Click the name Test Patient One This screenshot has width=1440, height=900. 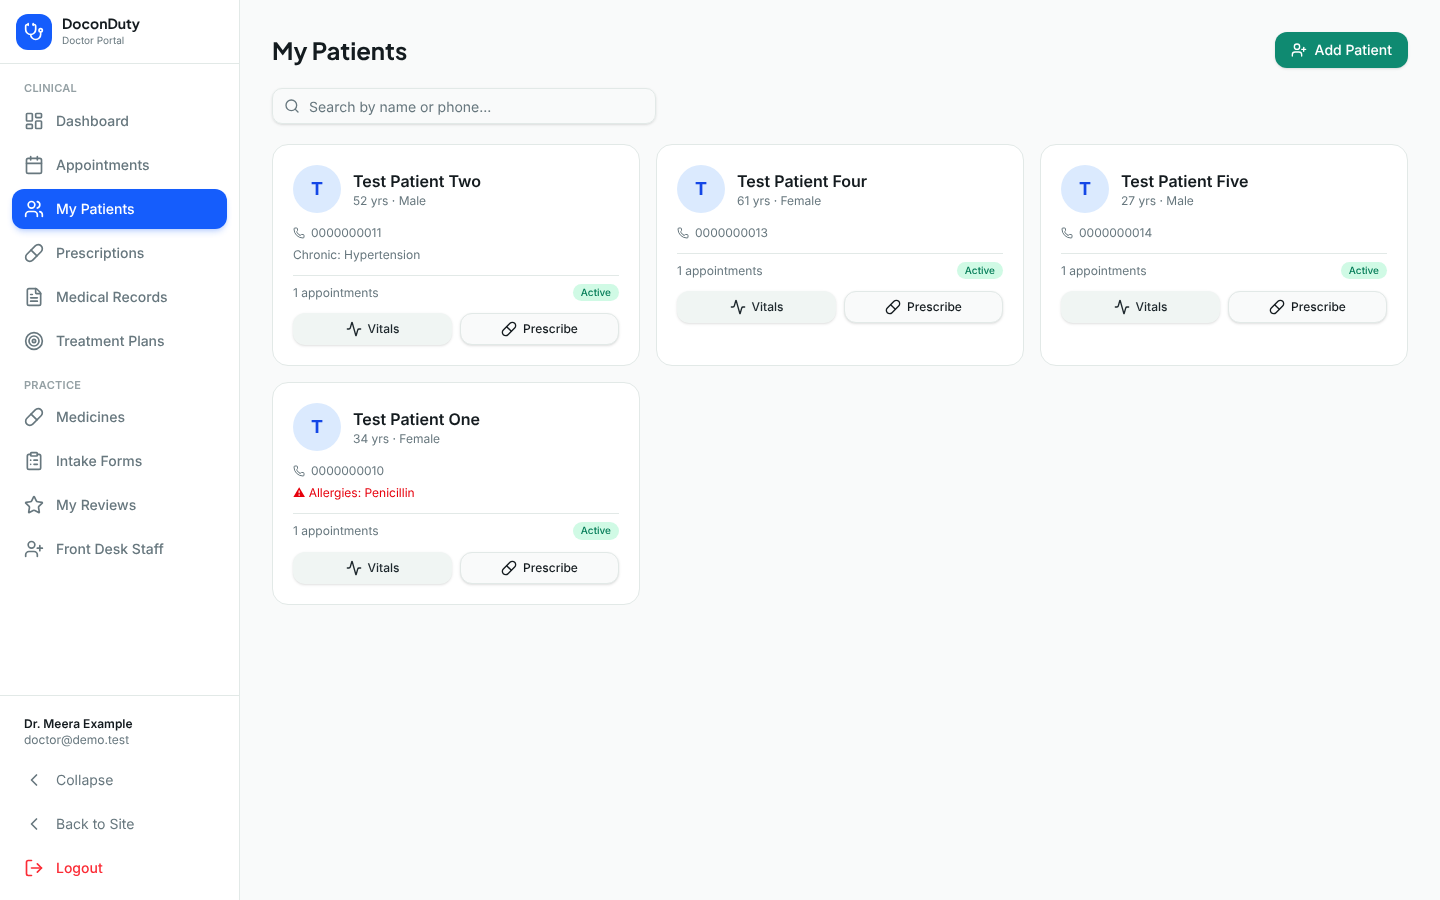click(x=416, y=419)
